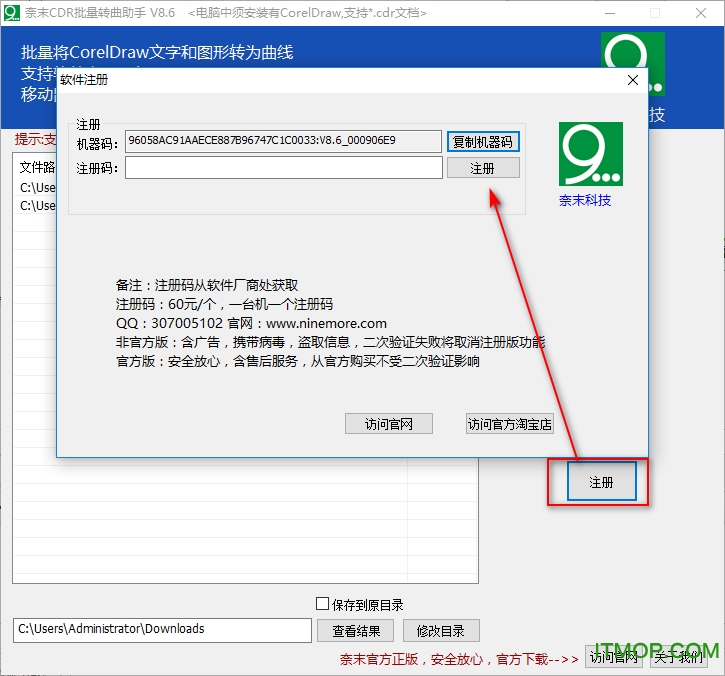Click the 奈末科技 link under the dialog logo
The image size is (725, 676).
[x=585, y=200]
